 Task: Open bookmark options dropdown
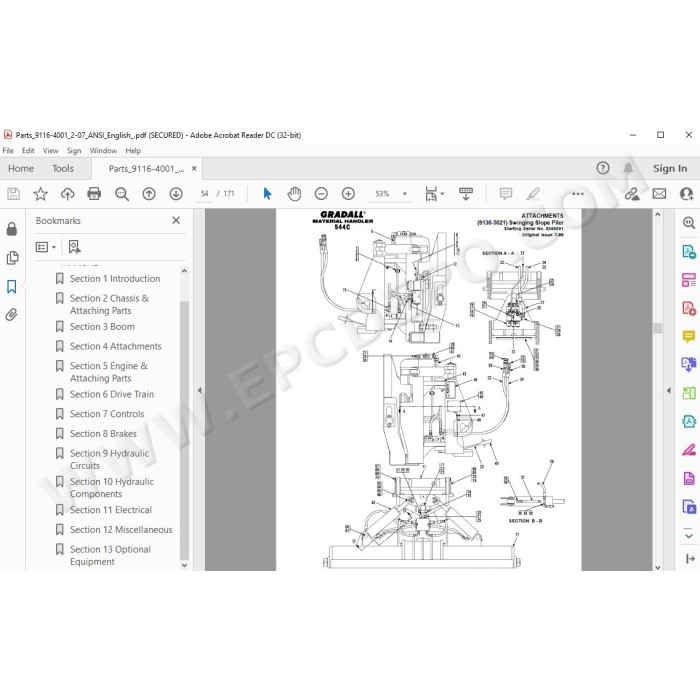tap(46, 247)
